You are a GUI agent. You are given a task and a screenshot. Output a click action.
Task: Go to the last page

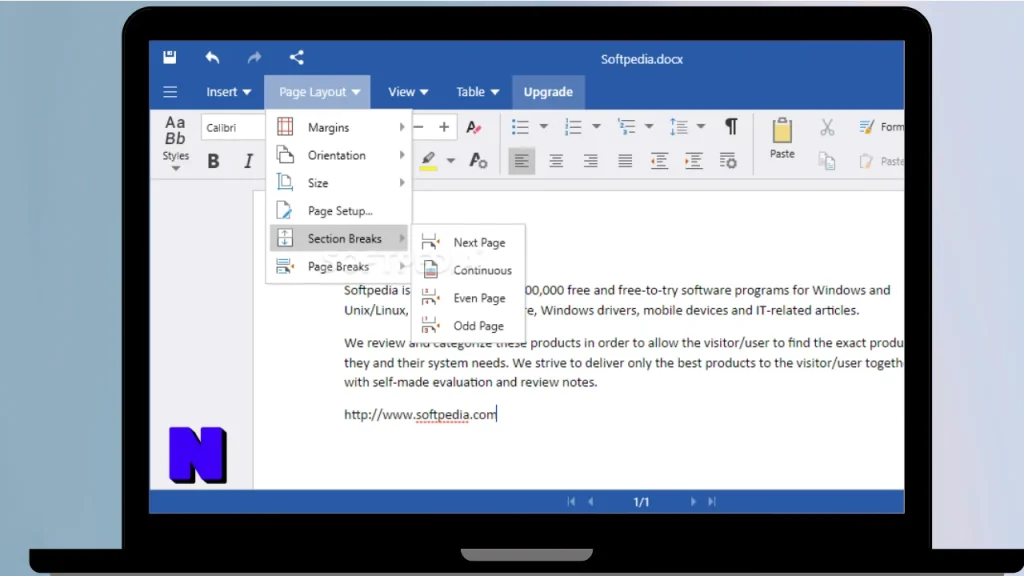tap(712, 502)
